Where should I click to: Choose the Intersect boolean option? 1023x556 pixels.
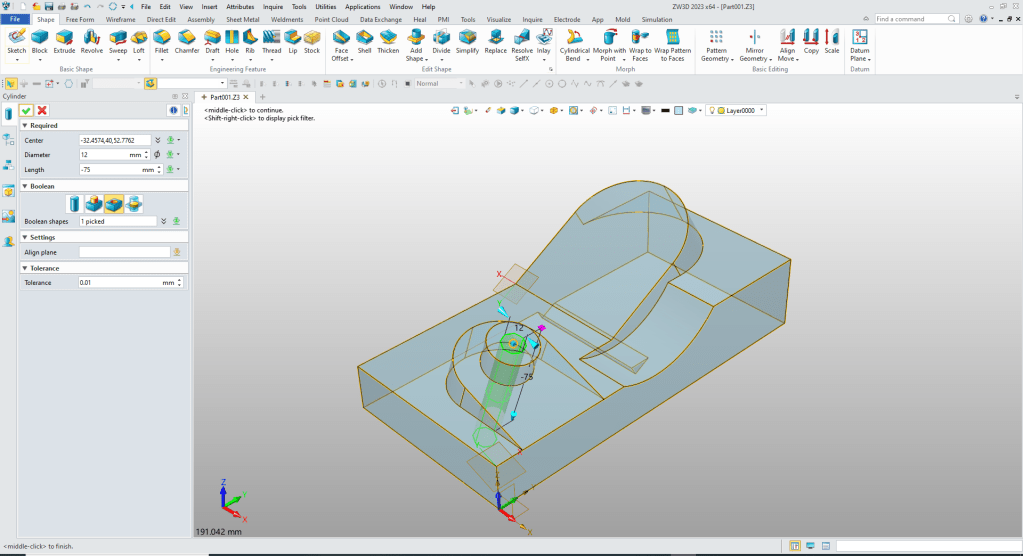(x=134, y=203)
